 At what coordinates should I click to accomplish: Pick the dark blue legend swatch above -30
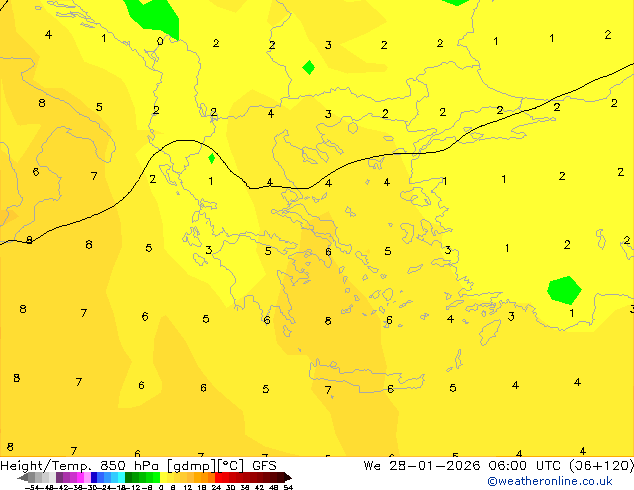tap(94, 477)
